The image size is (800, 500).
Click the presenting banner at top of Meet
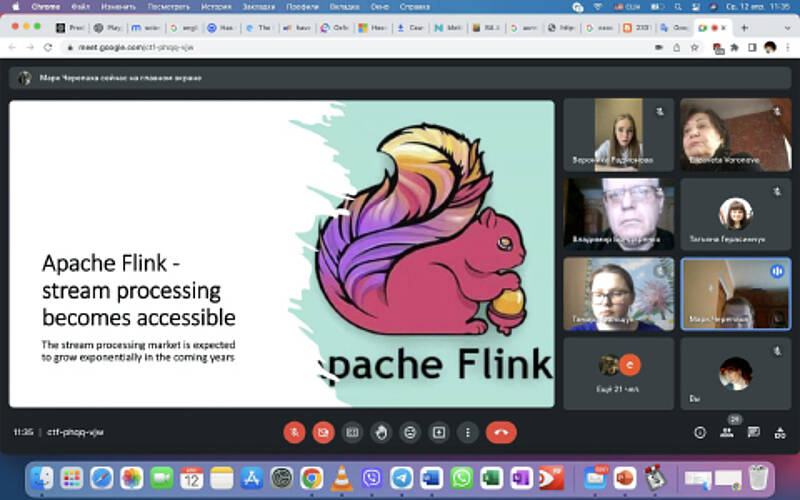tap(400, 78)
